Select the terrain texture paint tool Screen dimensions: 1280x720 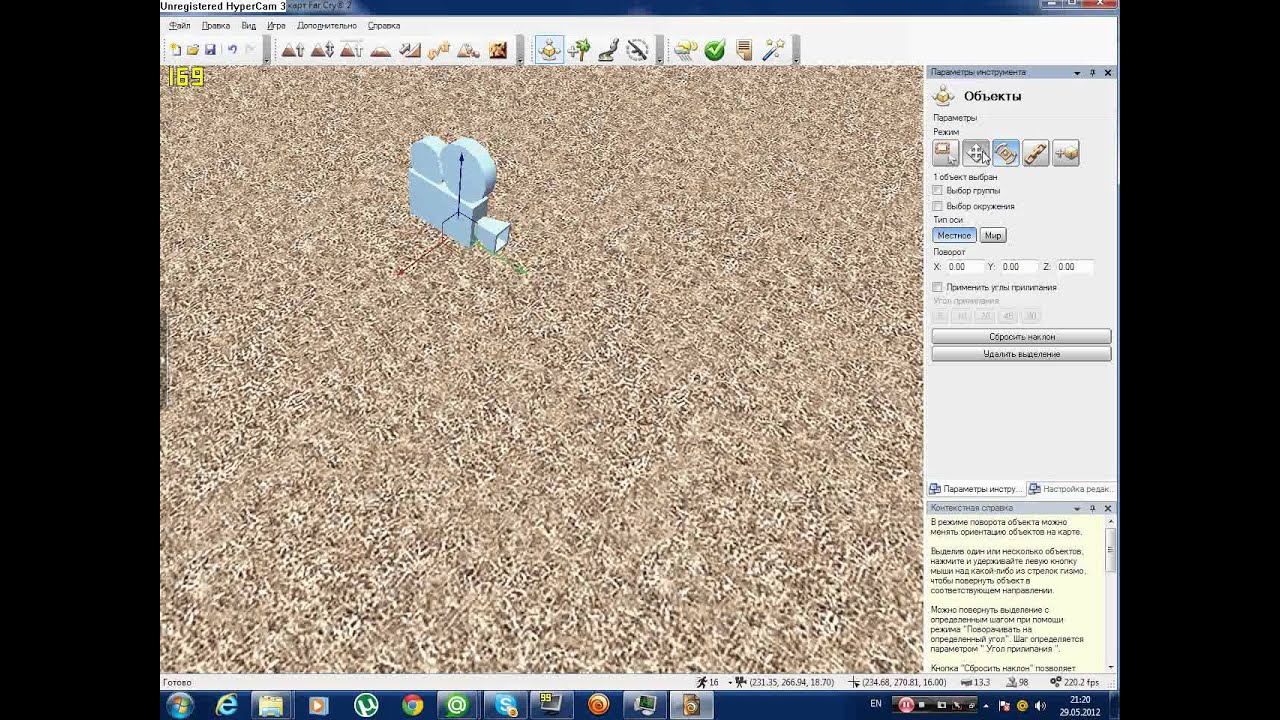(x=498, y=50)
